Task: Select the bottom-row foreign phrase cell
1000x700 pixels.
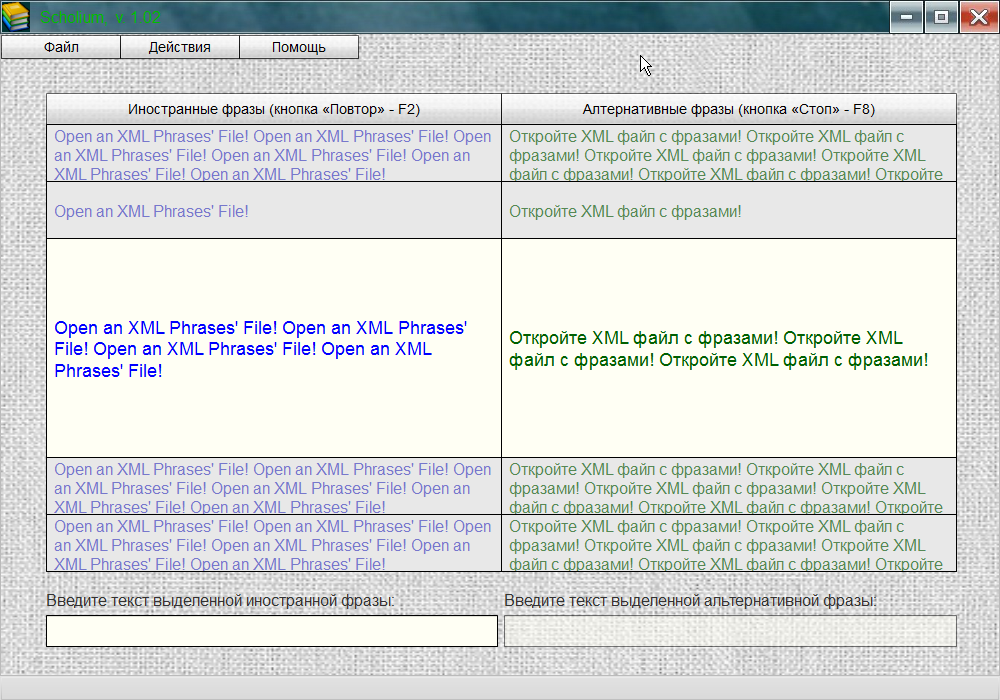Action: [x=274, y=544]
